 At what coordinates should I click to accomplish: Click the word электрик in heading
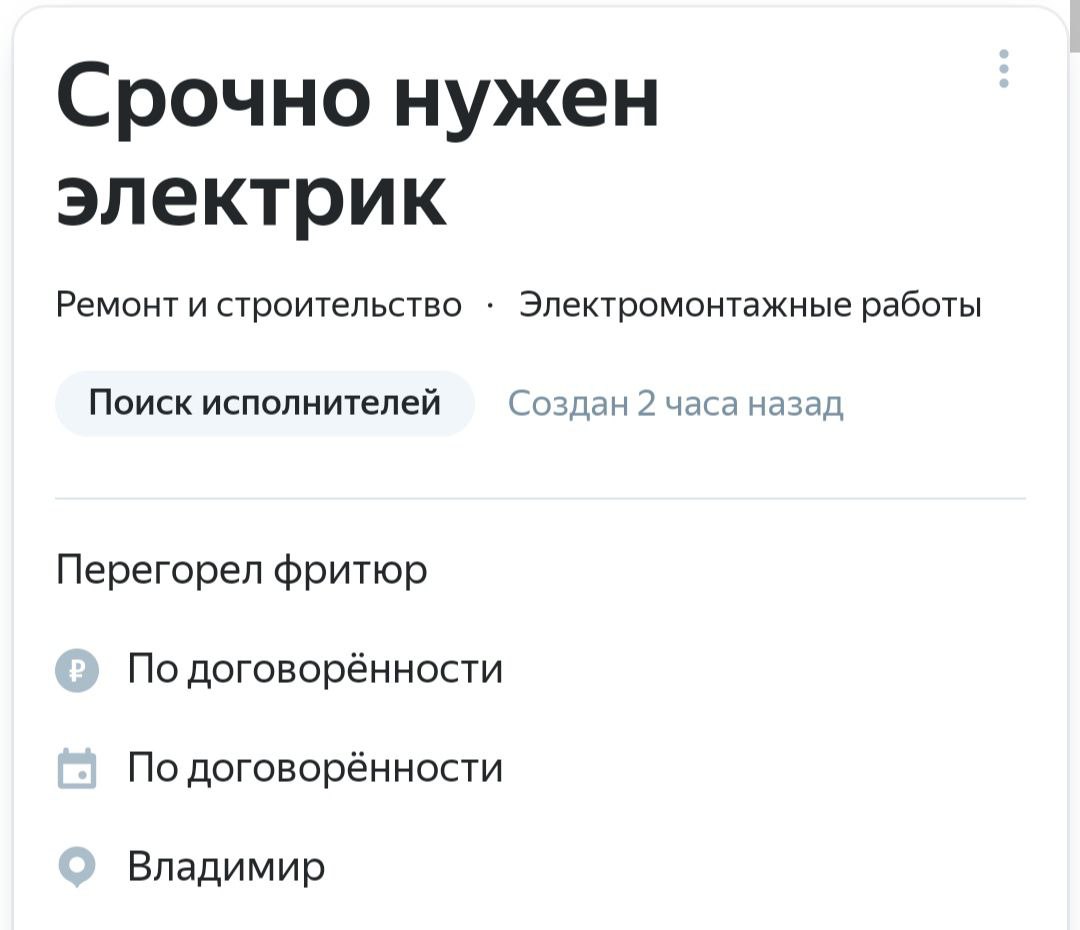point(252,201)
